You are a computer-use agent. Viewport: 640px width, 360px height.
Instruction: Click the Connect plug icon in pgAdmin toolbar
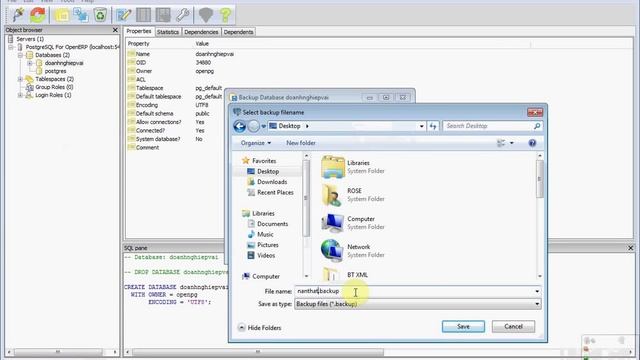18,15
